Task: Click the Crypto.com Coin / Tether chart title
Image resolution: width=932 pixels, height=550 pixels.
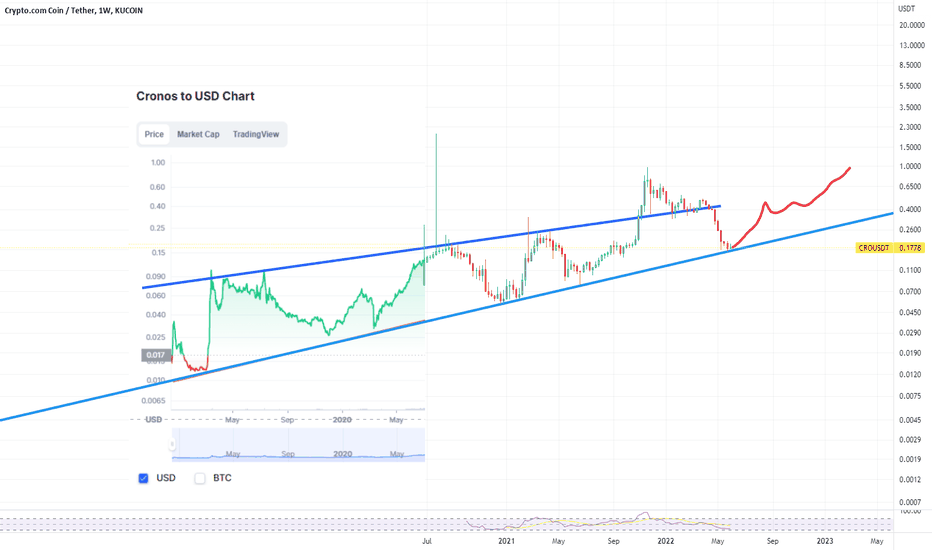Action: [x=74, y=10]
